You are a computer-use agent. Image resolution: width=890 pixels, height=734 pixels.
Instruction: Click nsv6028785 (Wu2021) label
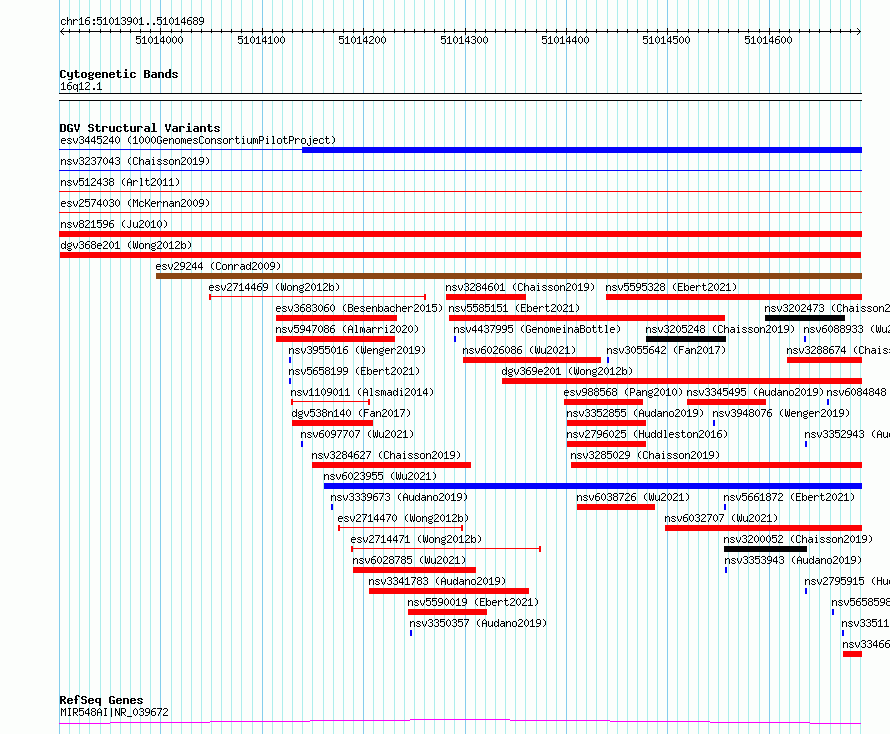pyautogui.click(x=409, y=560)
